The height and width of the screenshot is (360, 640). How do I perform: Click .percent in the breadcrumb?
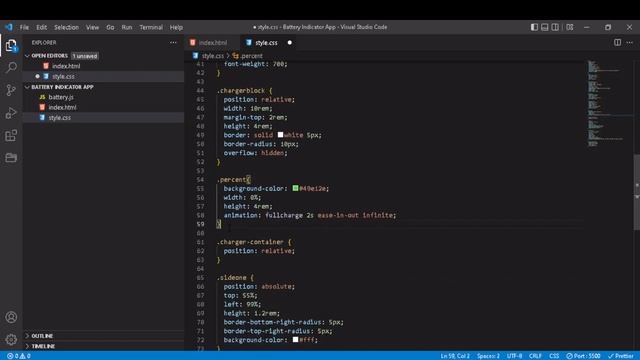[x=251, y=56]
